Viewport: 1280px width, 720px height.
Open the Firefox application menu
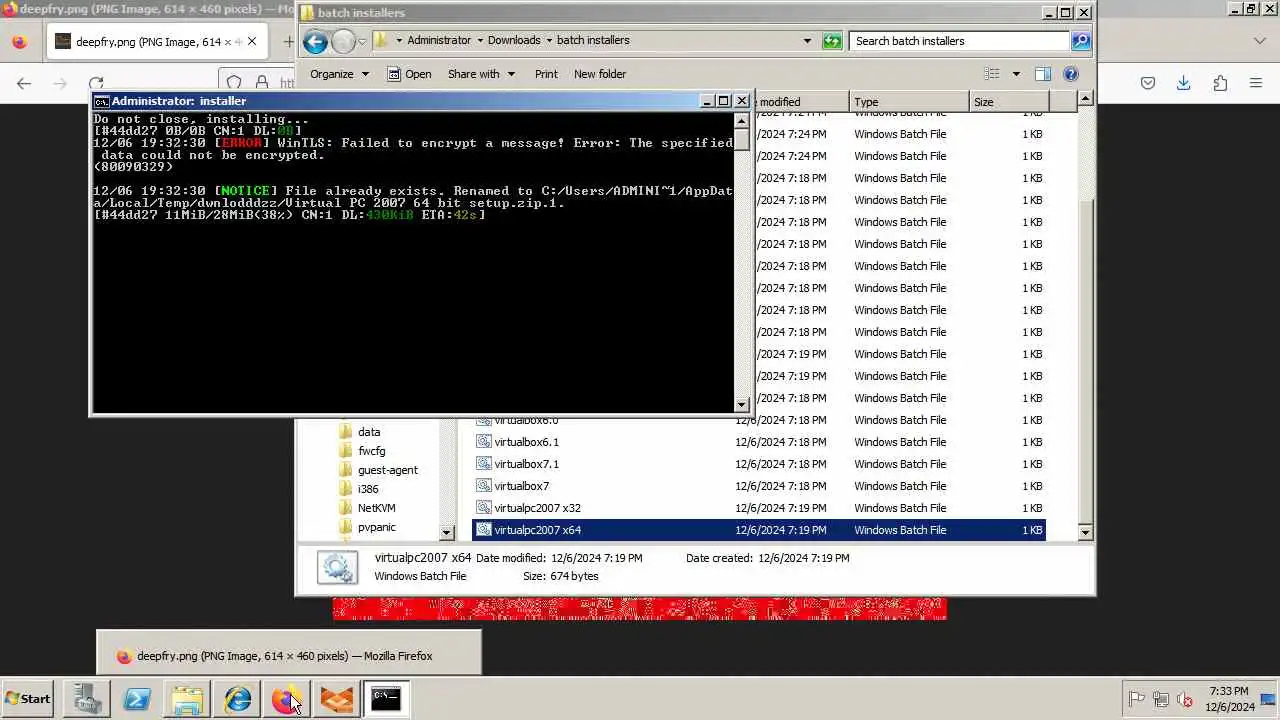pyautogui.click(x=1256, y=84)
